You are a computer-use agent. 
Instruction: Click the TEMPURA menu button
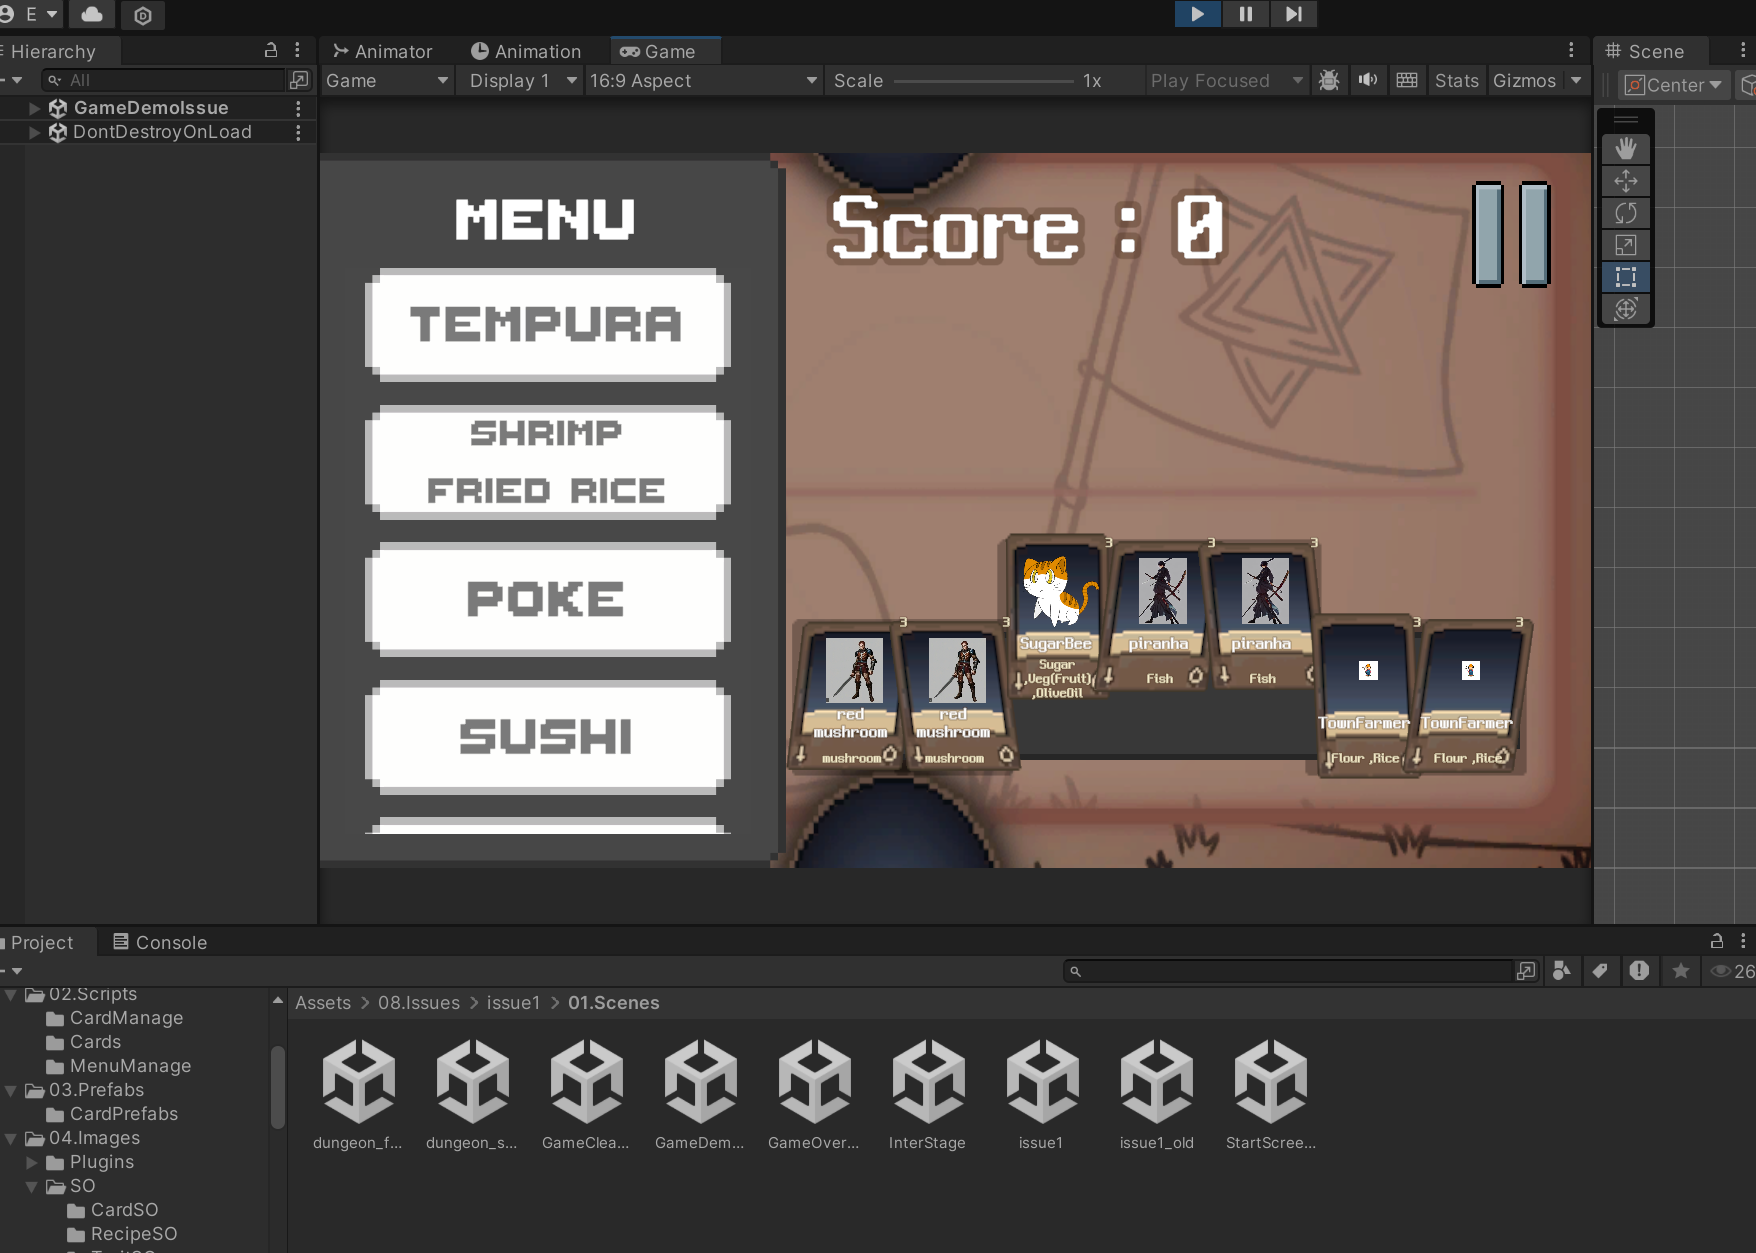click(x=547, y=325)
